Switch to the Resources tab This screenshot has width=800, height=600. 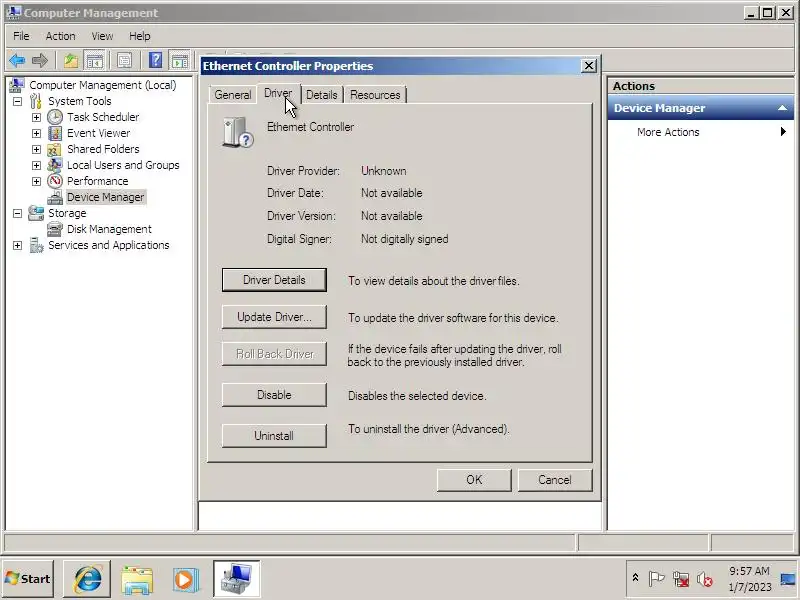(375, 95)
